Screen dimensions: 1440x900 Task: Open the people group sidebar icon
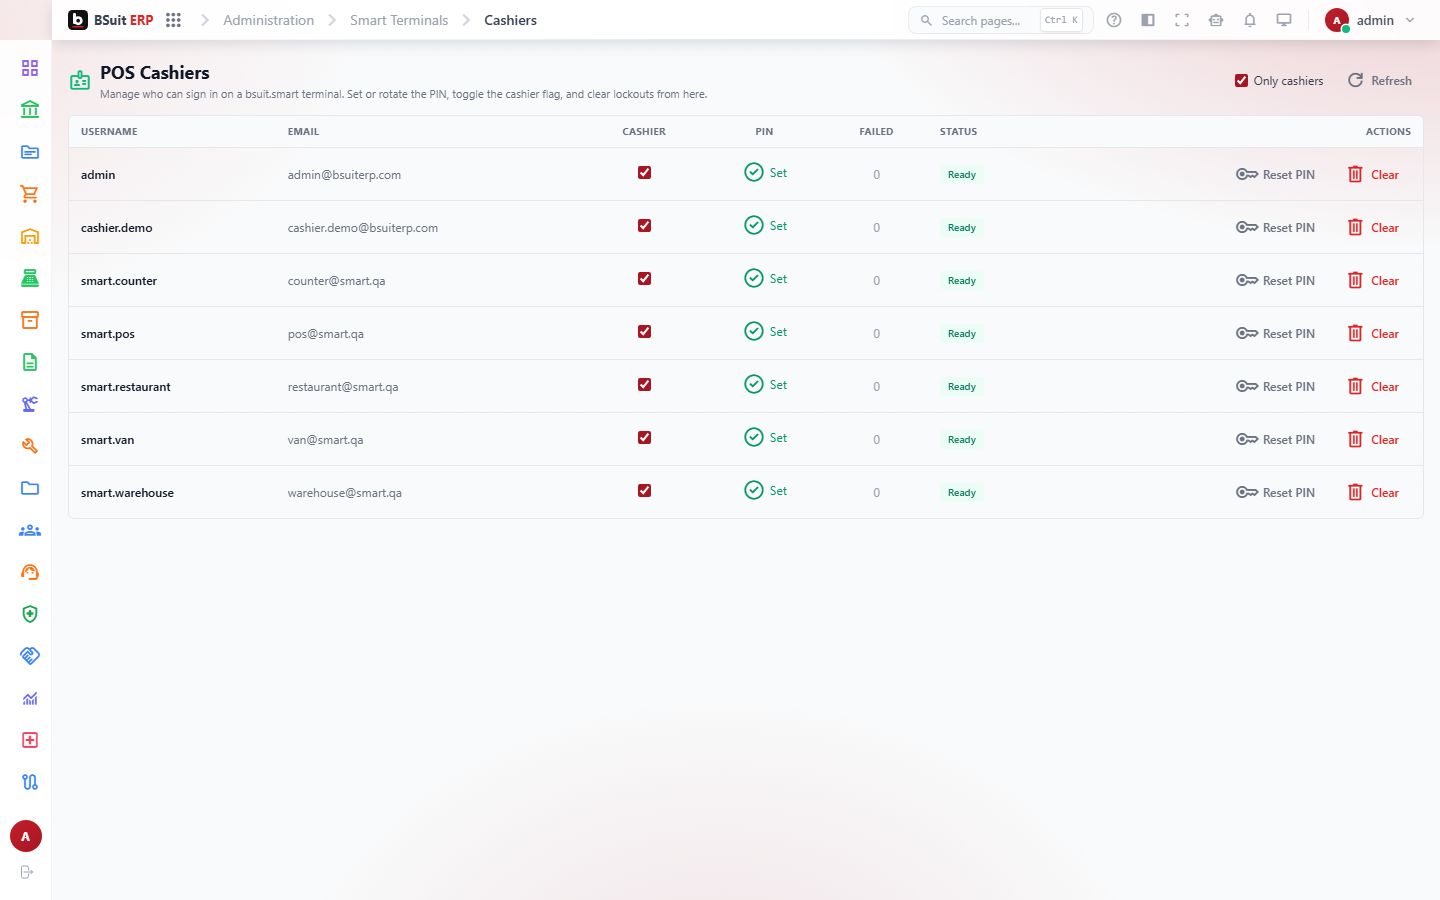click(30, 530)
